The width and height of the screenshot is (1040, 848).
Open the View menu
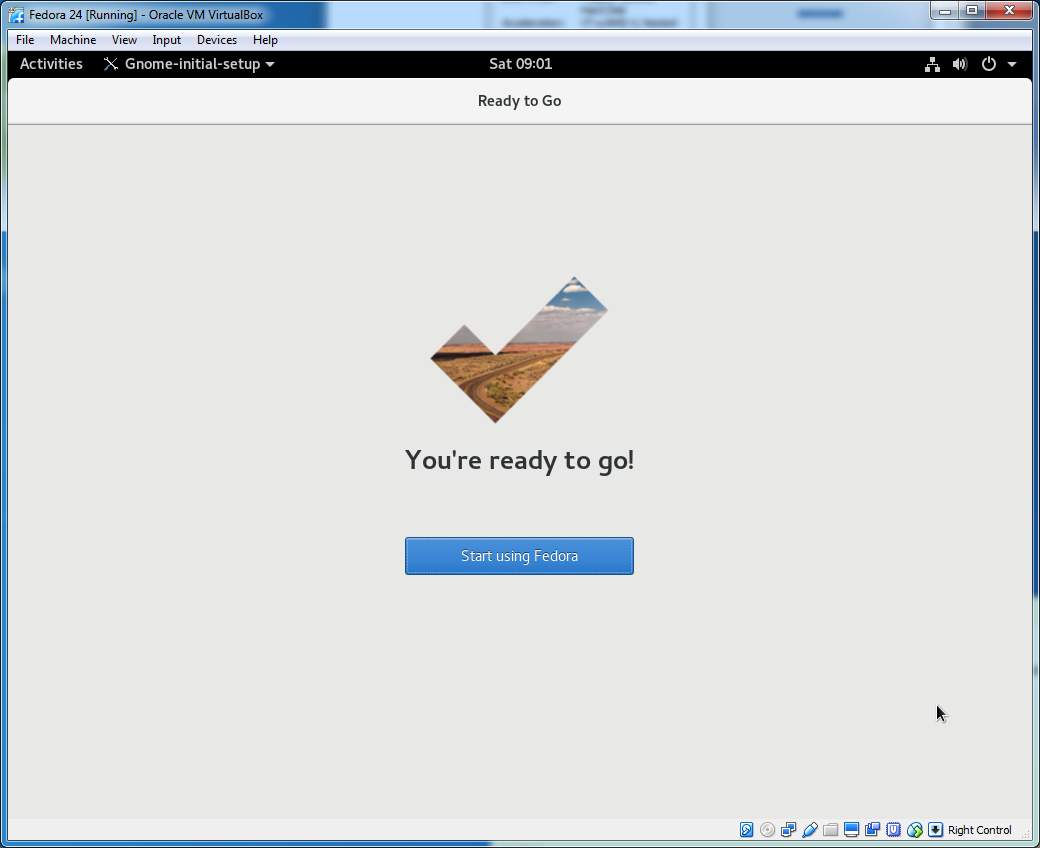tap(124, 40)
